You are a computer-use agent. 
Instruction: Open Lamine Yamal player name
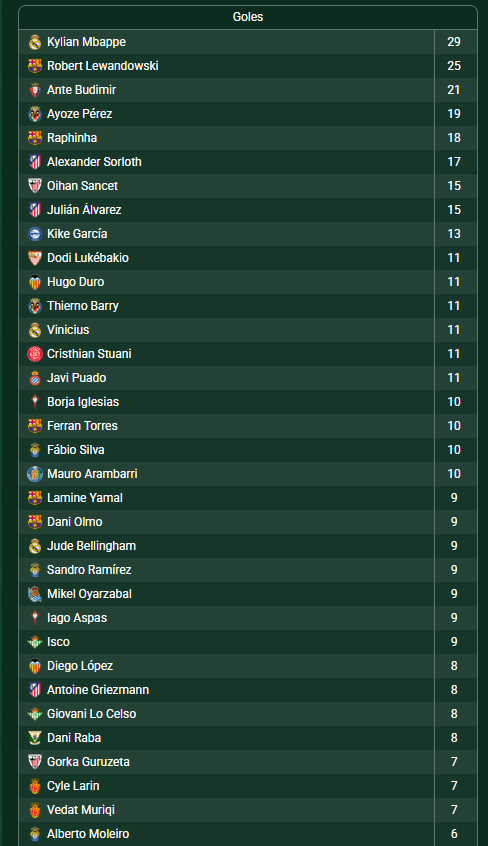tap(85, 497)
